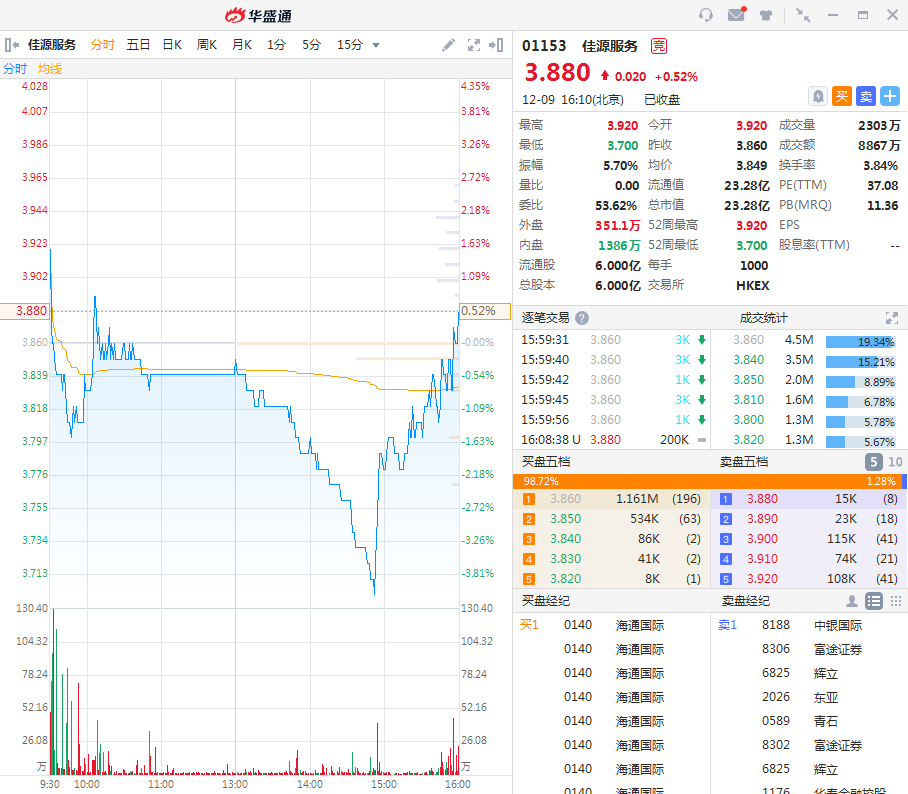Switch to 5分 chart tab
Screen dimensions: 908x794
[311, 45]
